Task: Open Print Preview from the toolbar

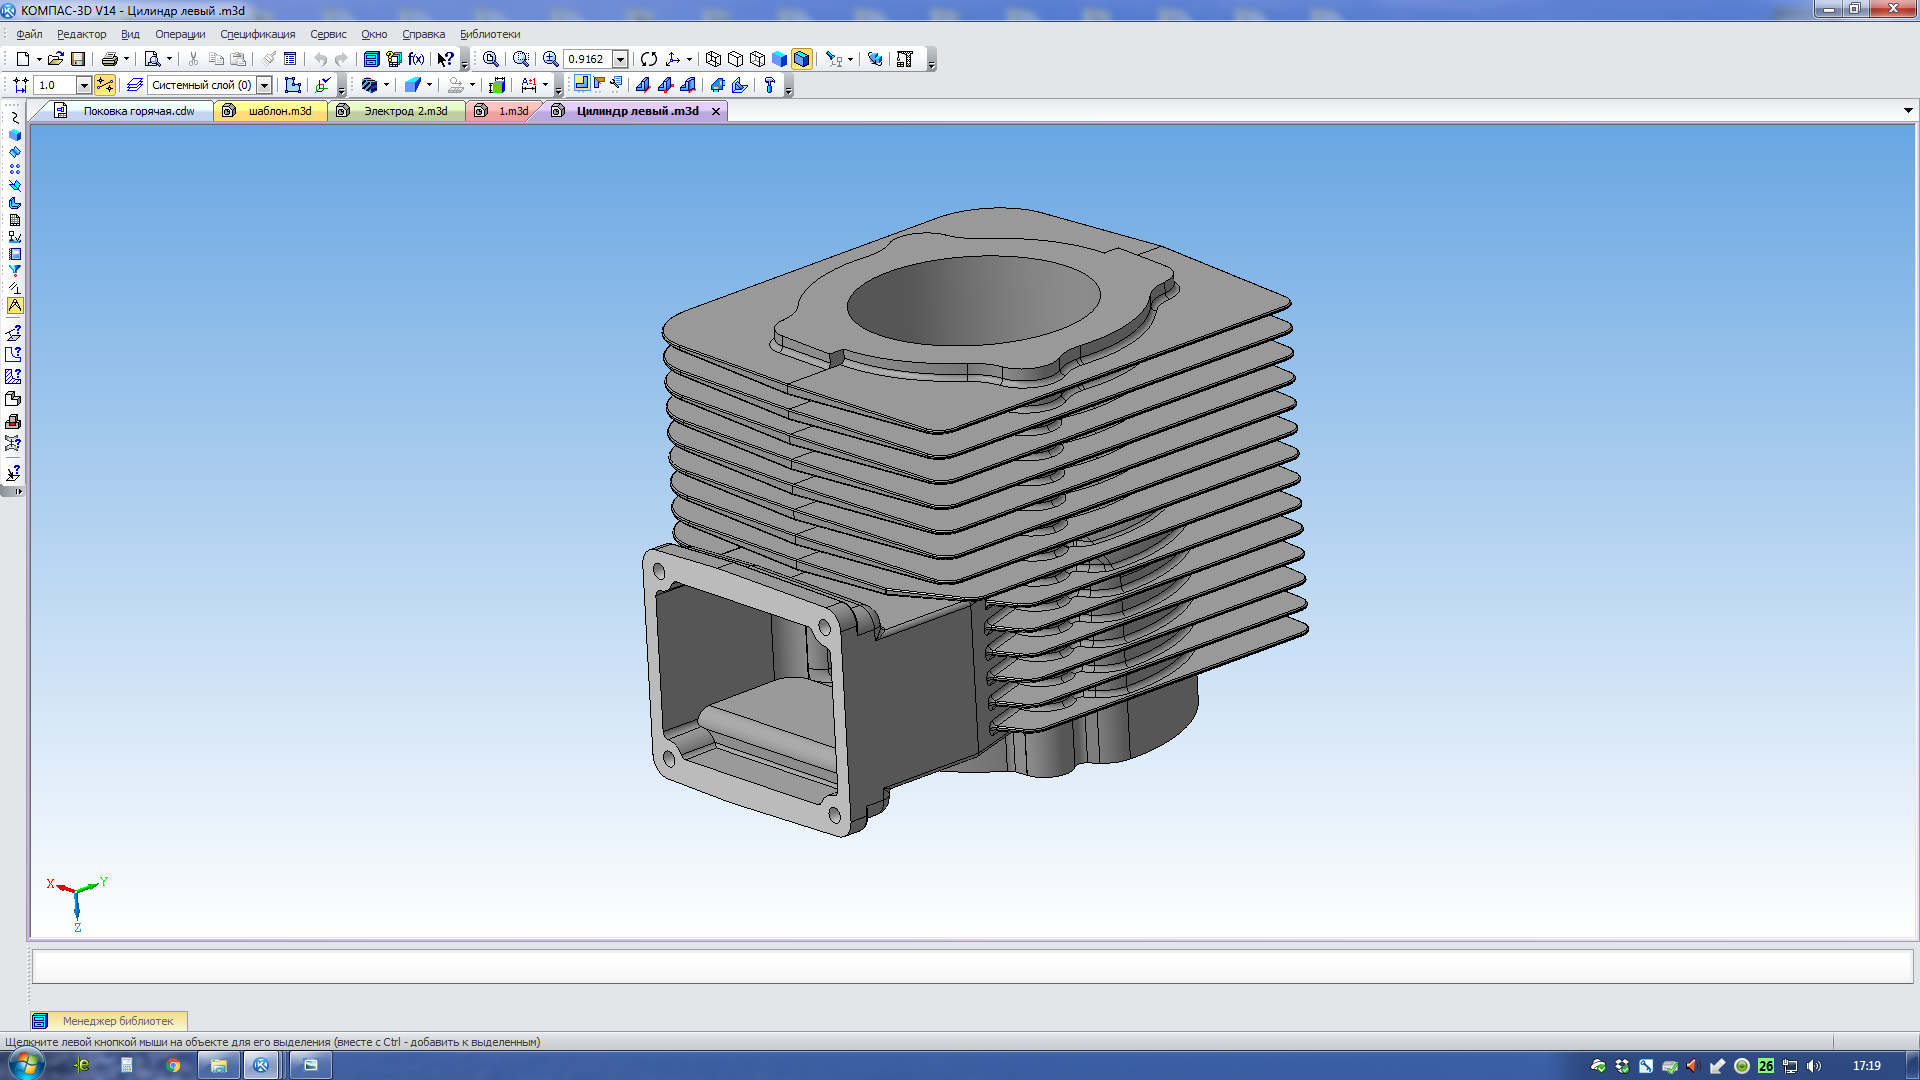Action: point(152,59)
